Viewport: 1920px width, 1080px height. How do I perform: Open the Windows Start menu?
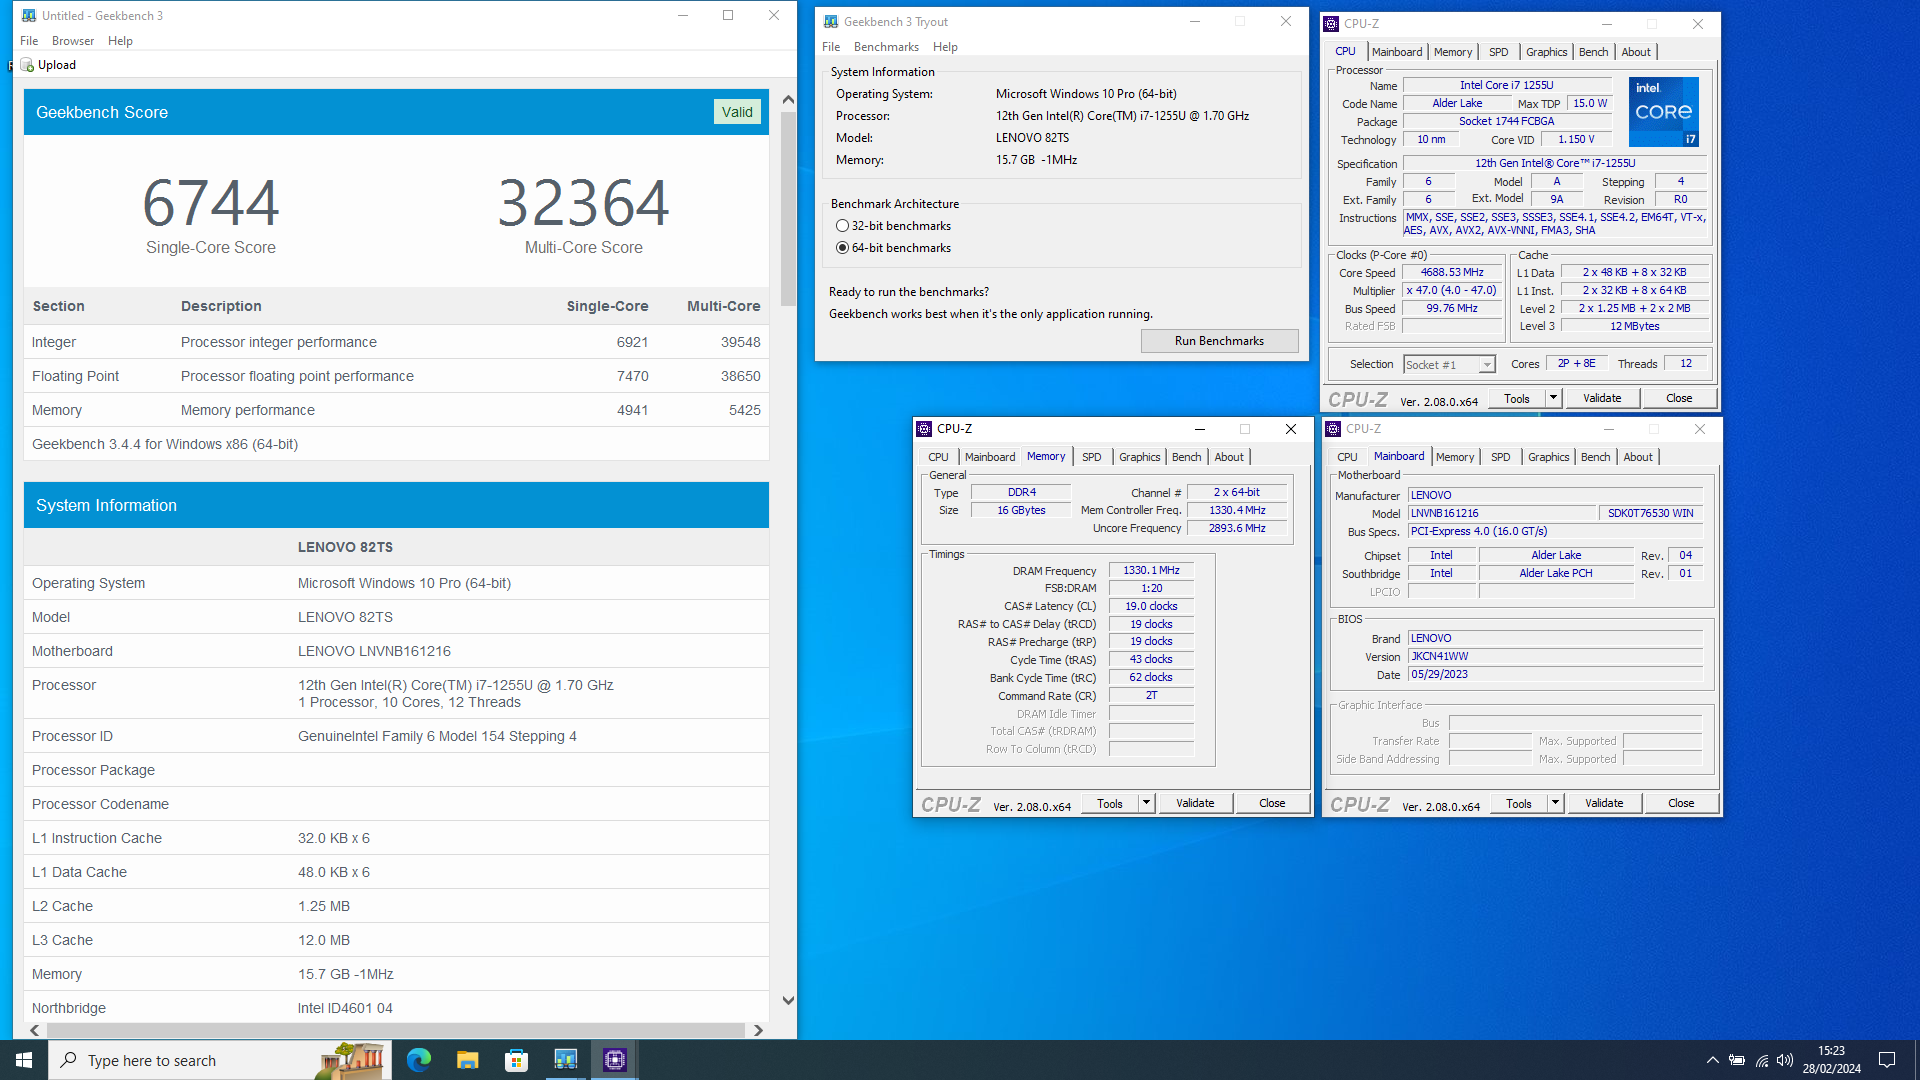(x=24, y=1060)
